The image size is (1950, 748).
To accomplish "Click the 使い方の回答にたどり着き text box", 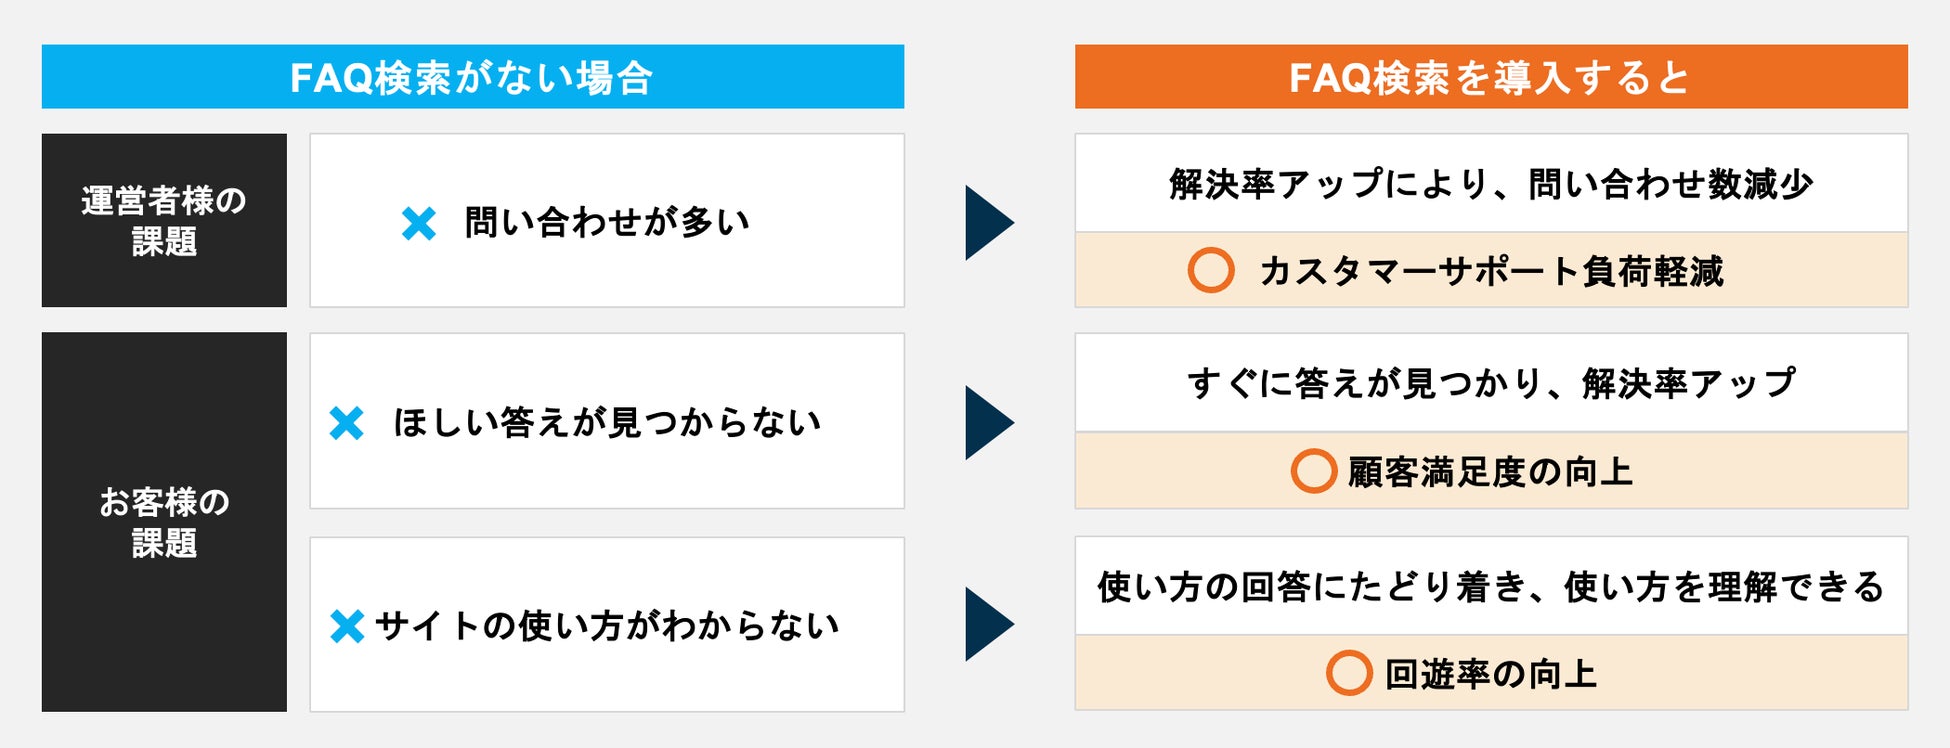I will point(1490,586).
